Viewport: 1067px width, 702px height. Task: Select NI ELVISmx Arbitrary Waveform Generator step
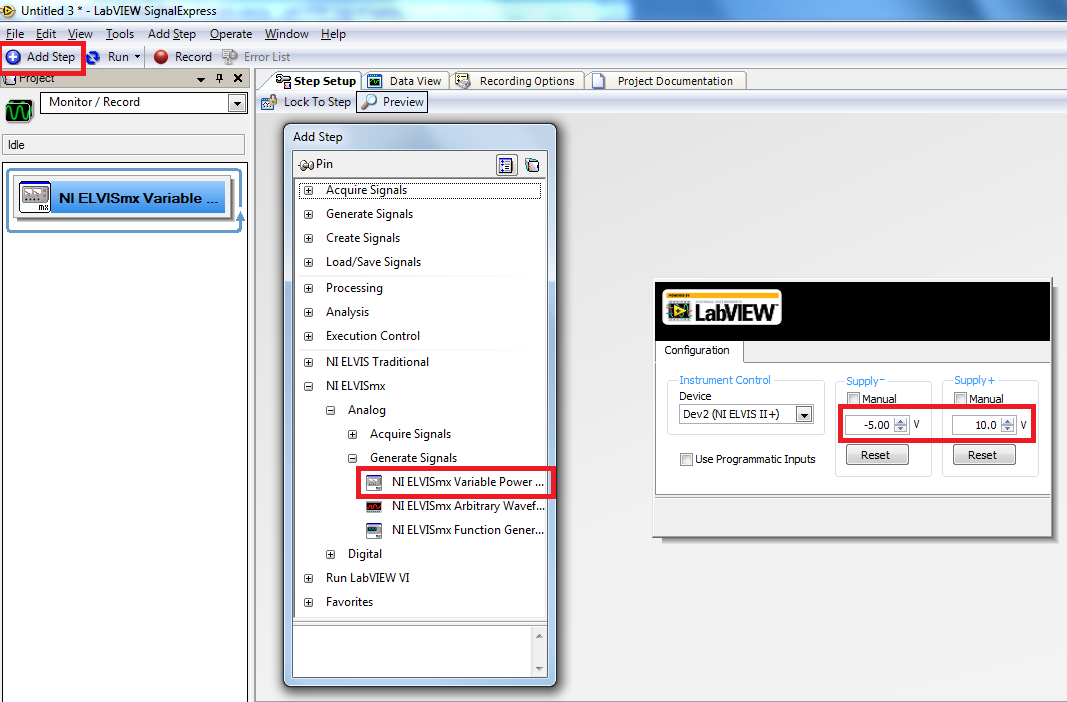(x=455, y=506)
